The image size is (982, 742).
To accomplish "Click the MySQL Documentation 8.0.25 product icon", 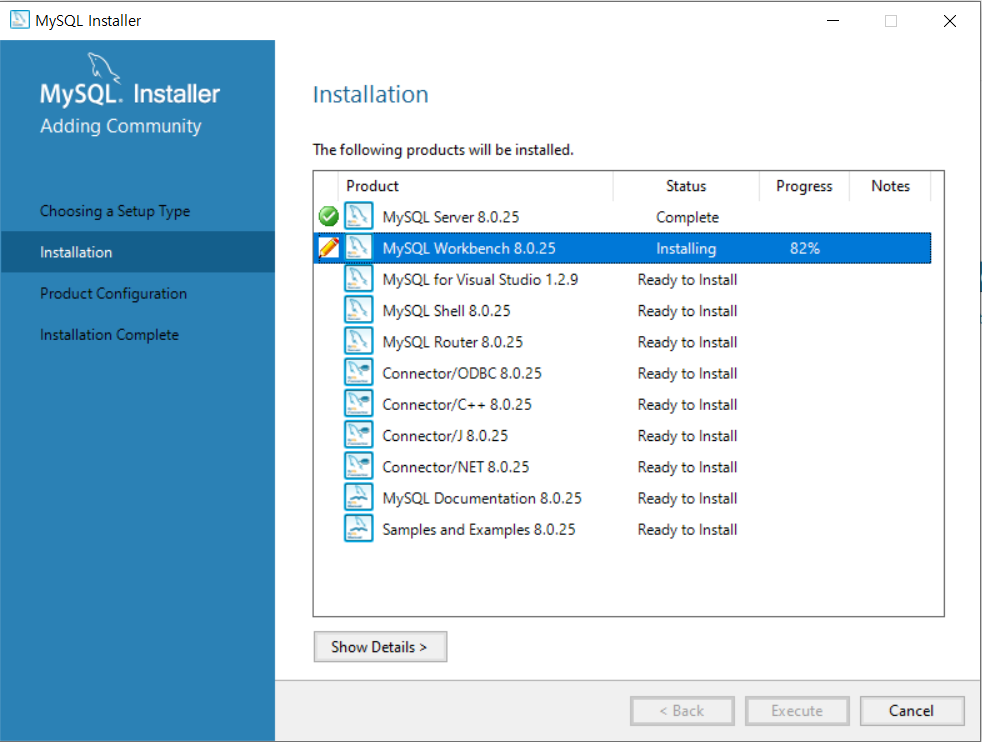I will pos(358,498).
